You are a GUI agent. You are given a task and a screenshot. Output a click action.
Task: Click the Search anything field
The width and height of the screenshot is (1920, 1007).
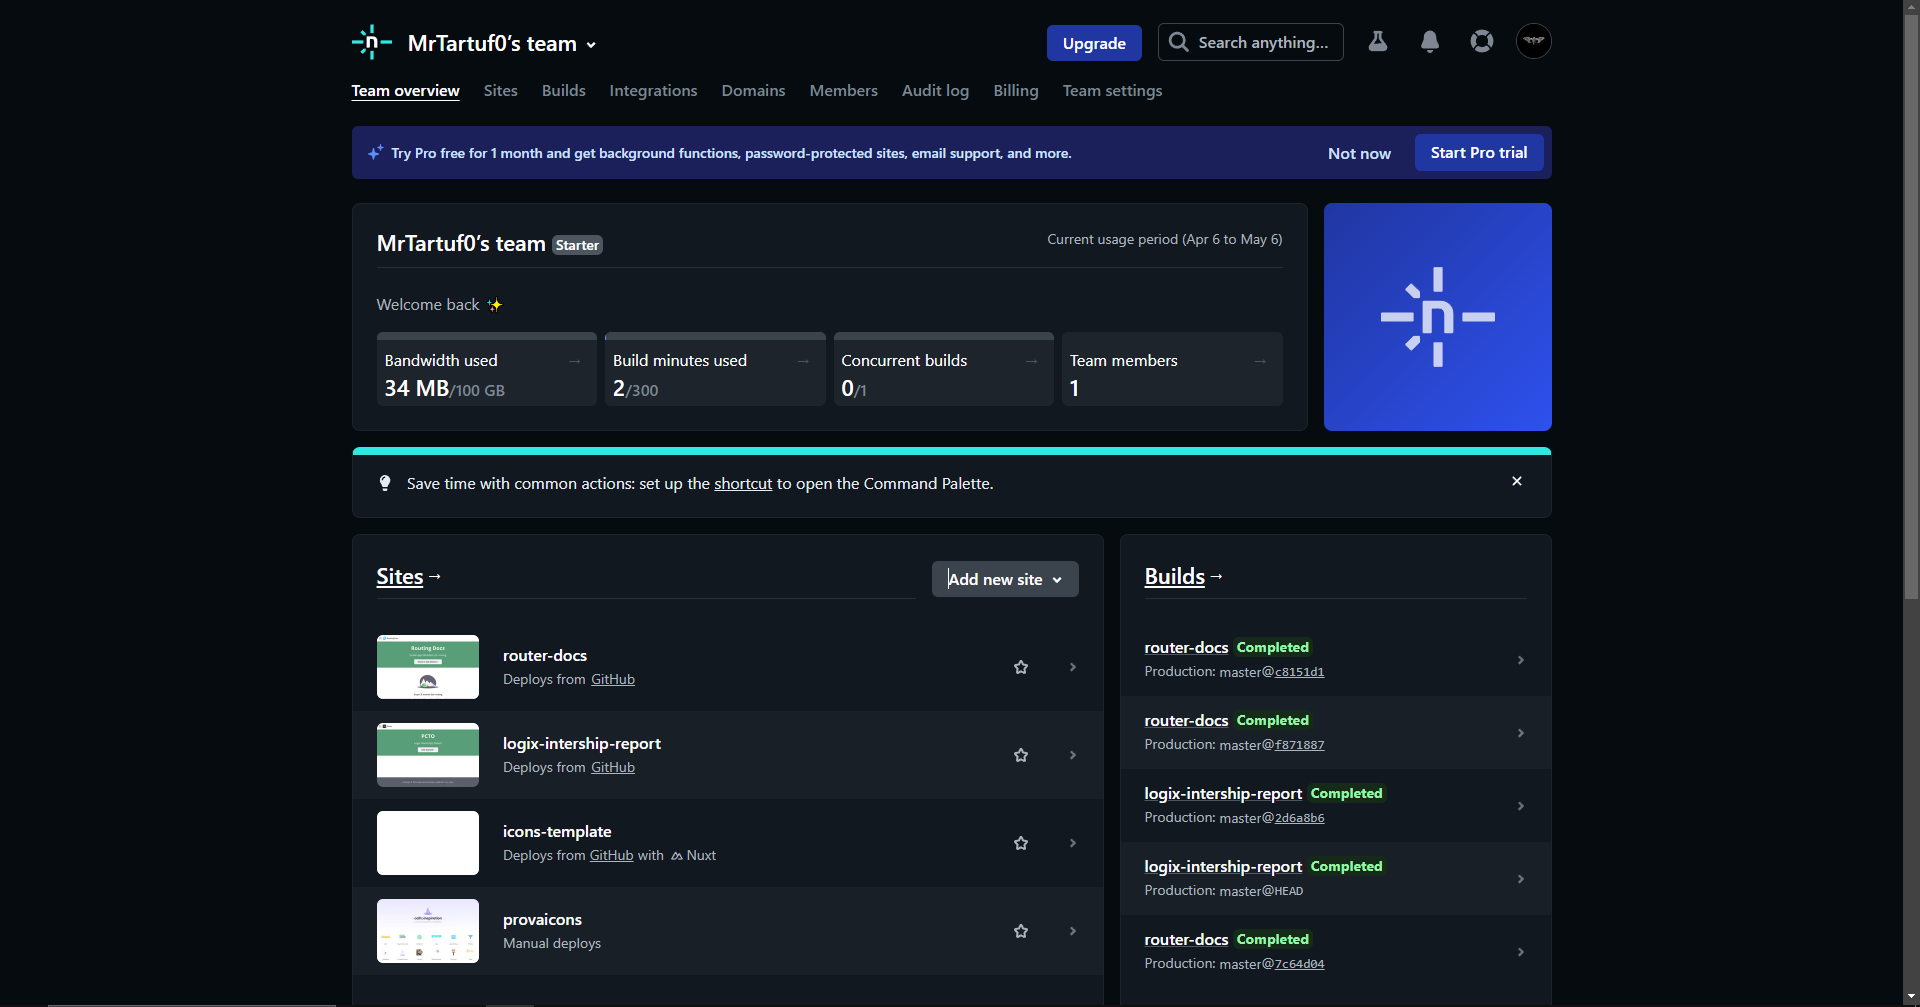pos(1251,42)
